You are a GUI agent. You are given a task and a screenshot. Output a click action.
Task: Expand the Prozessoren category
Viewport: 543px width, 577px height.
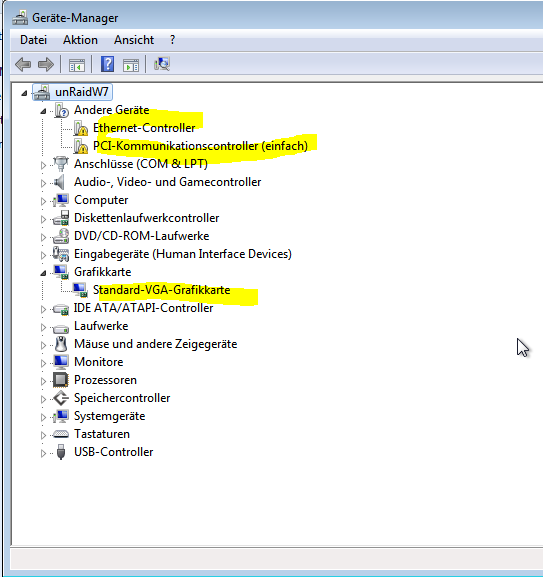point(43,381)
